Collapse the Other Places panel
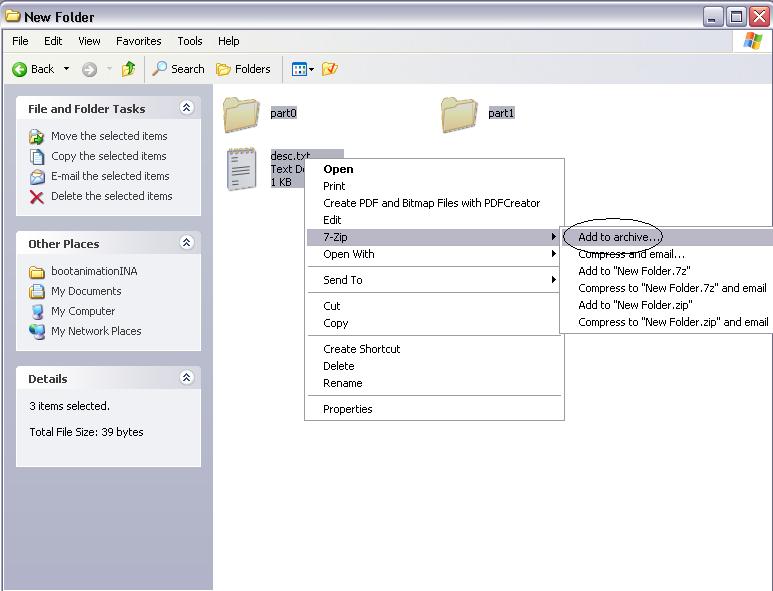Image resolution: width=773 pixels, height=591 pixels. [x=186, y=243]
